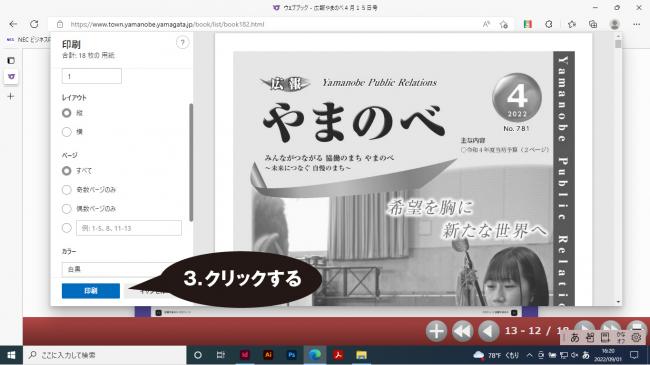Go back with the browser back arrow
650x365 pixels.
tap(13, 24)
